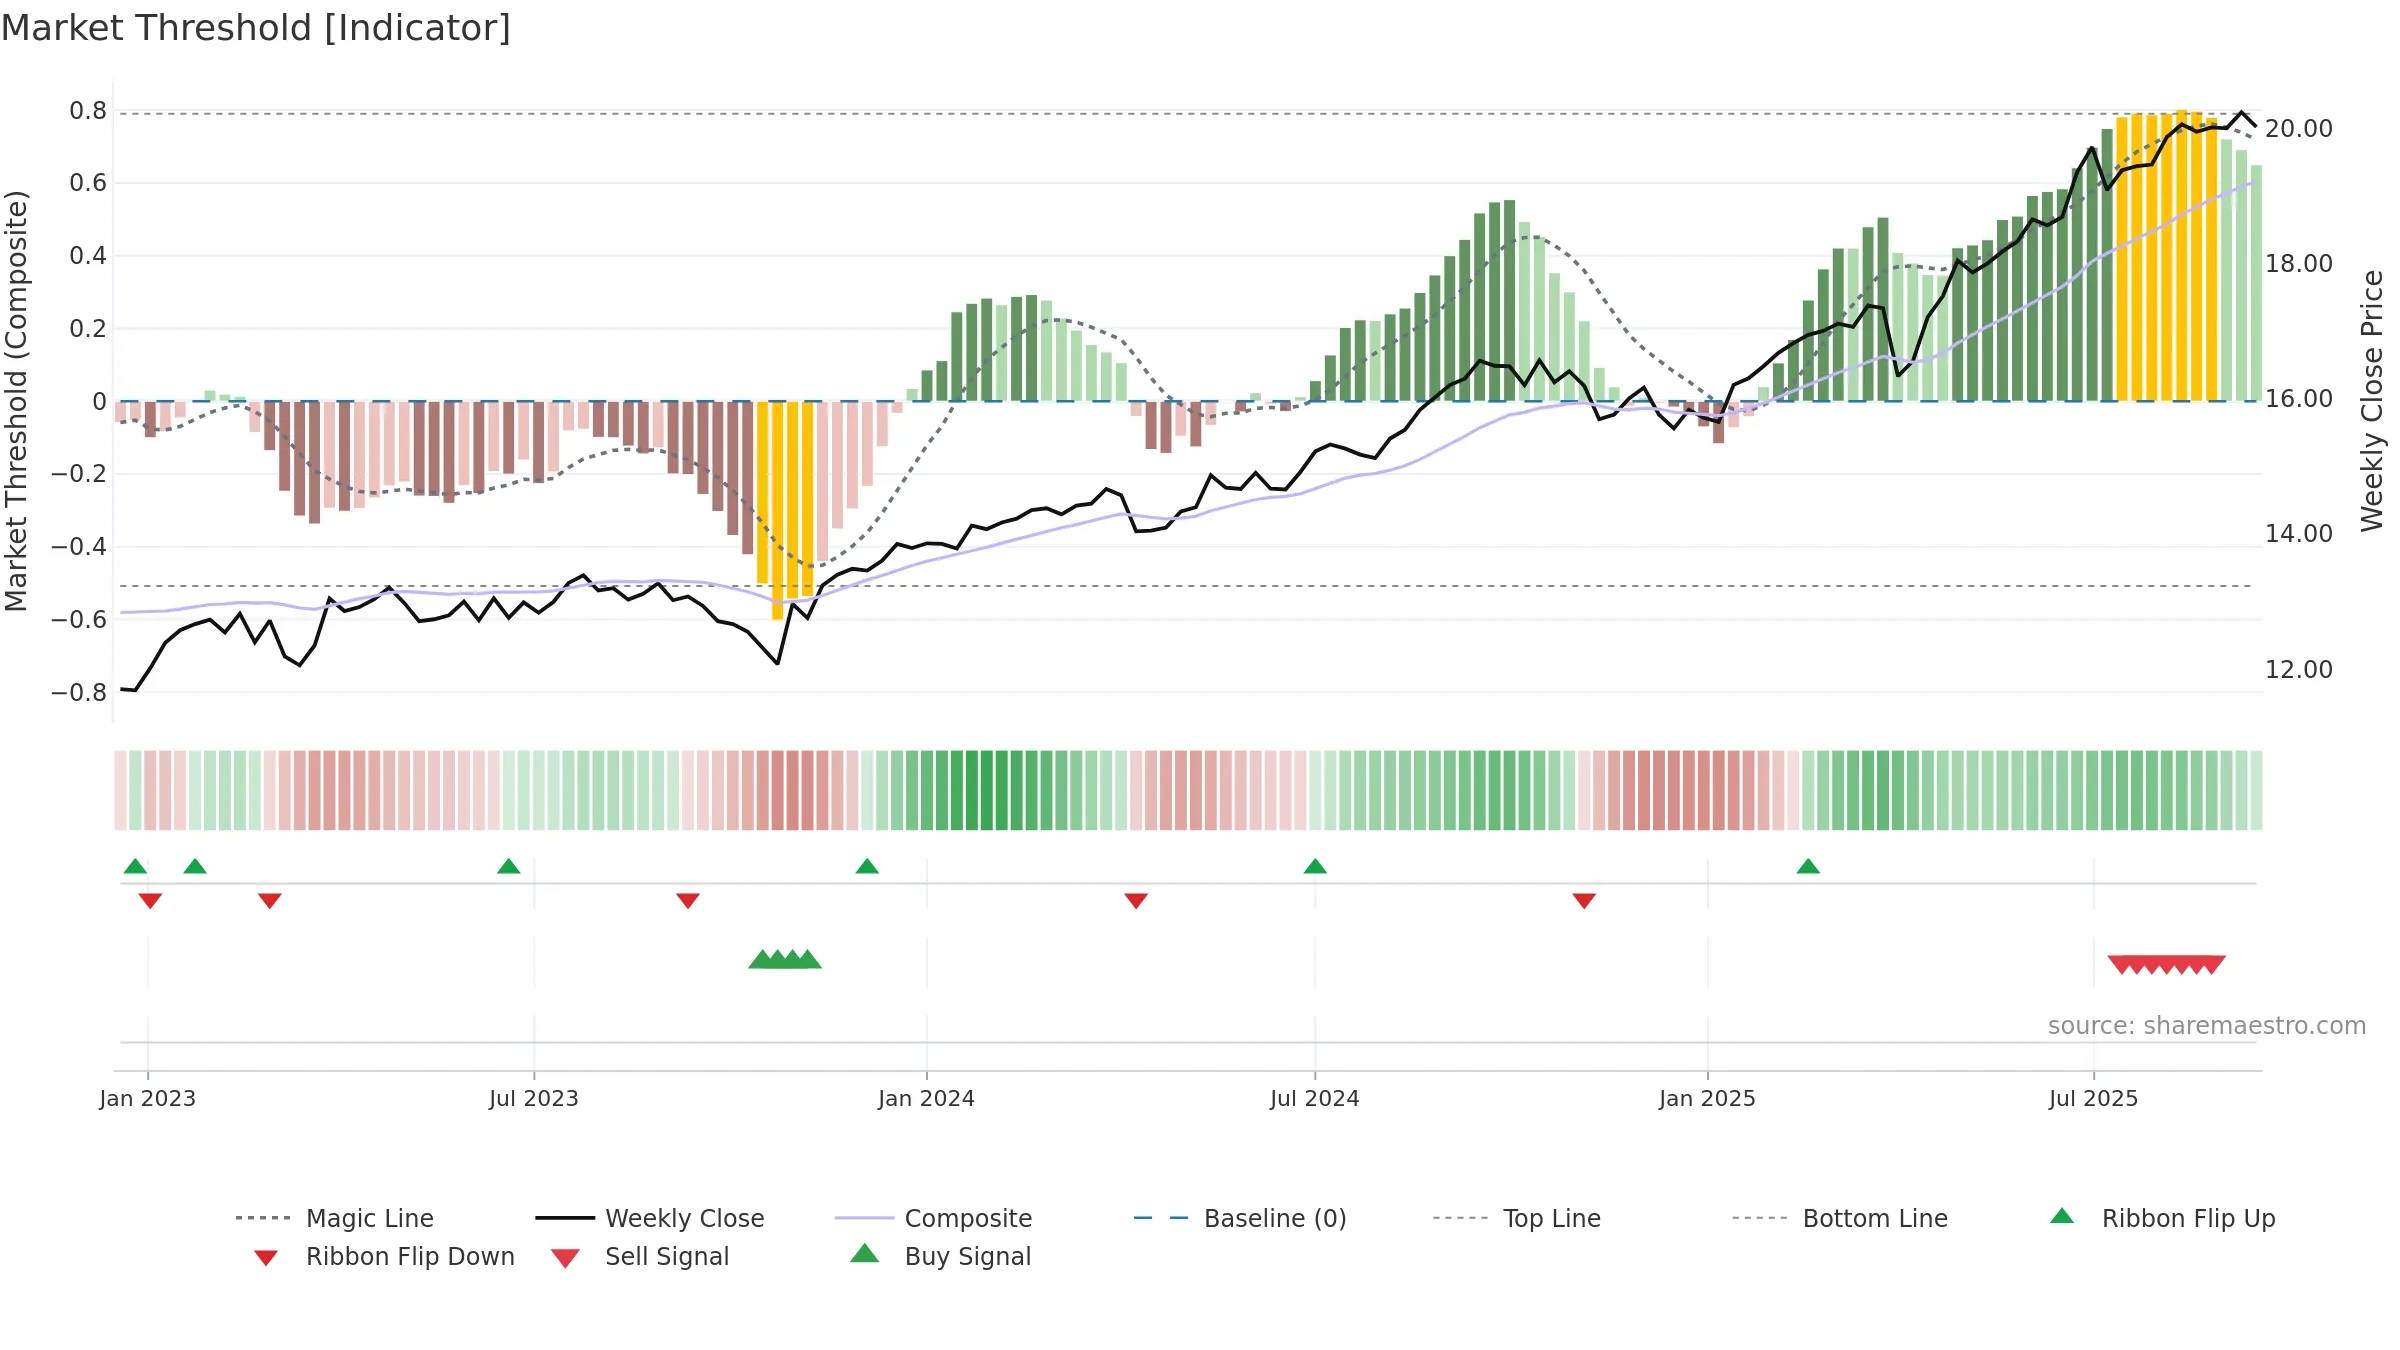This screenshot has height=1350, width=2400.
Task: Click the ribbon flip up marker at Jul 2024
Action: (1315, 866)
